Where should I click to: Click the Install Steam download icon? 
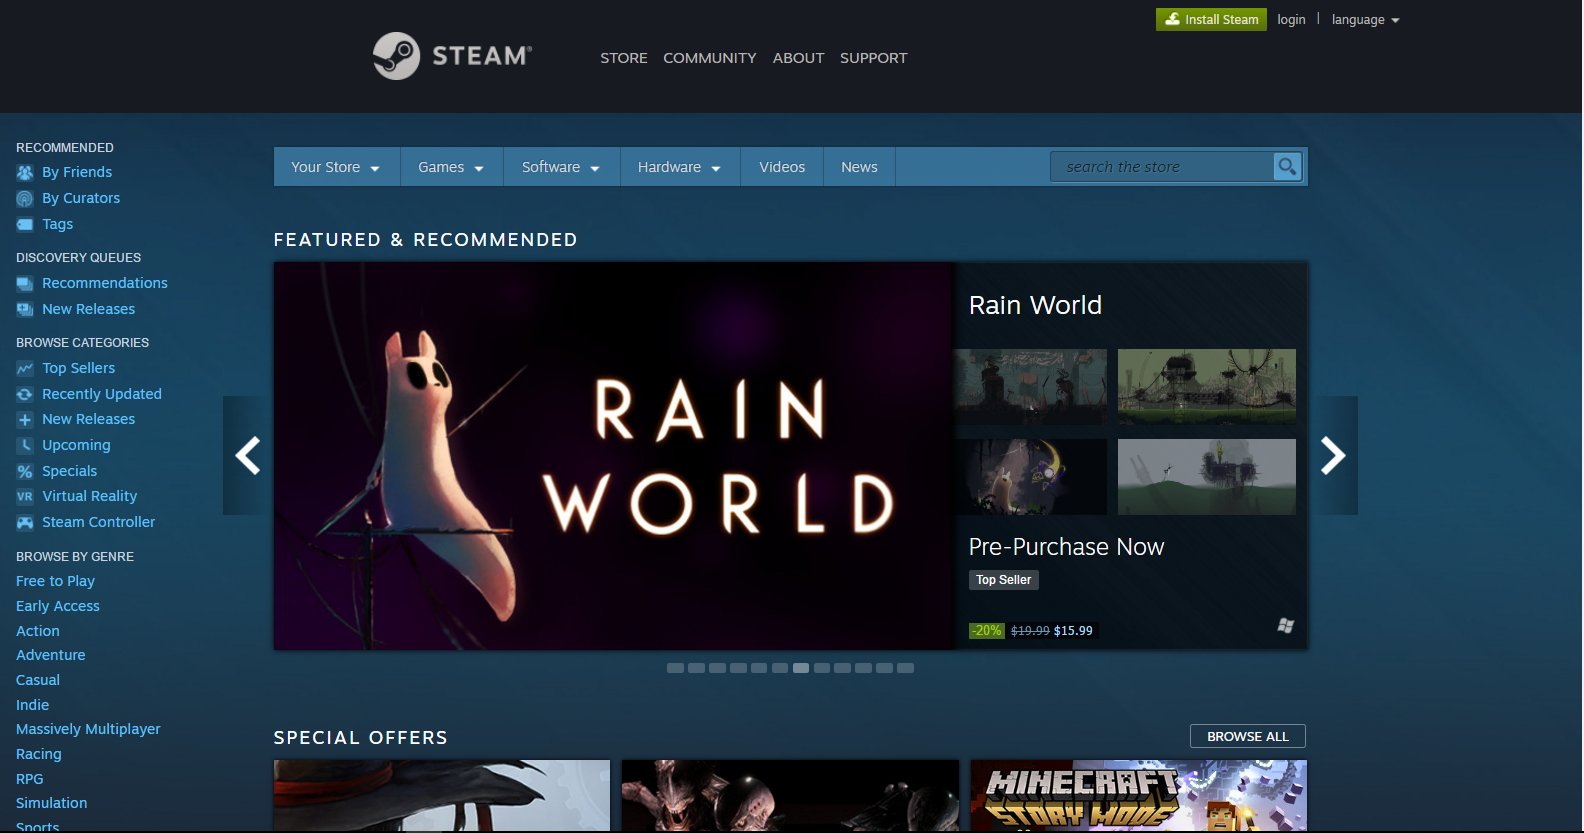pos(1172,19)
